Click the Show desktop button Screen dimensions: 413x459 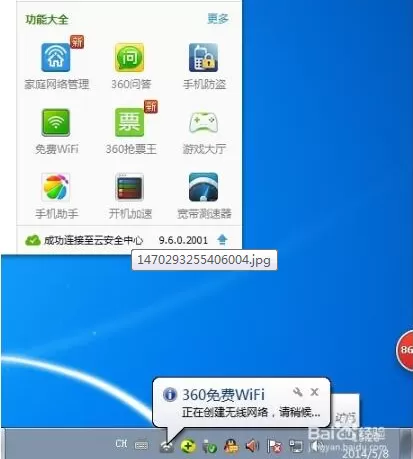407,444
